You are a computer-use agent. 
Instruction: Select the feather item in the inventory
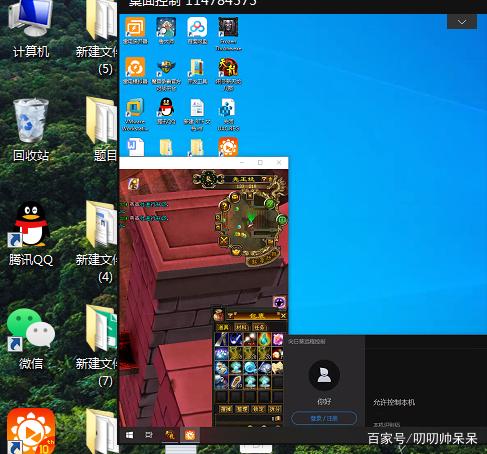[235, 382]
